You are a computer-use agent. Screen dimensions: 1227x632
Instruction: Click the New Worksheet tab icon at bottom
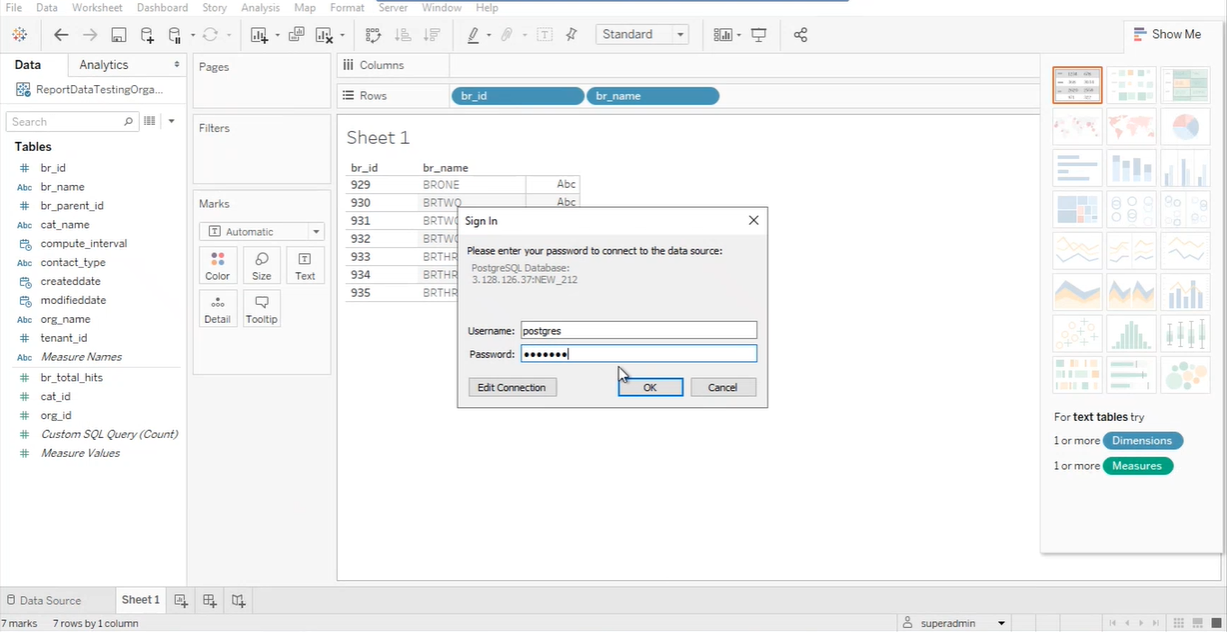pyautogui.click(x=181, y=600)
